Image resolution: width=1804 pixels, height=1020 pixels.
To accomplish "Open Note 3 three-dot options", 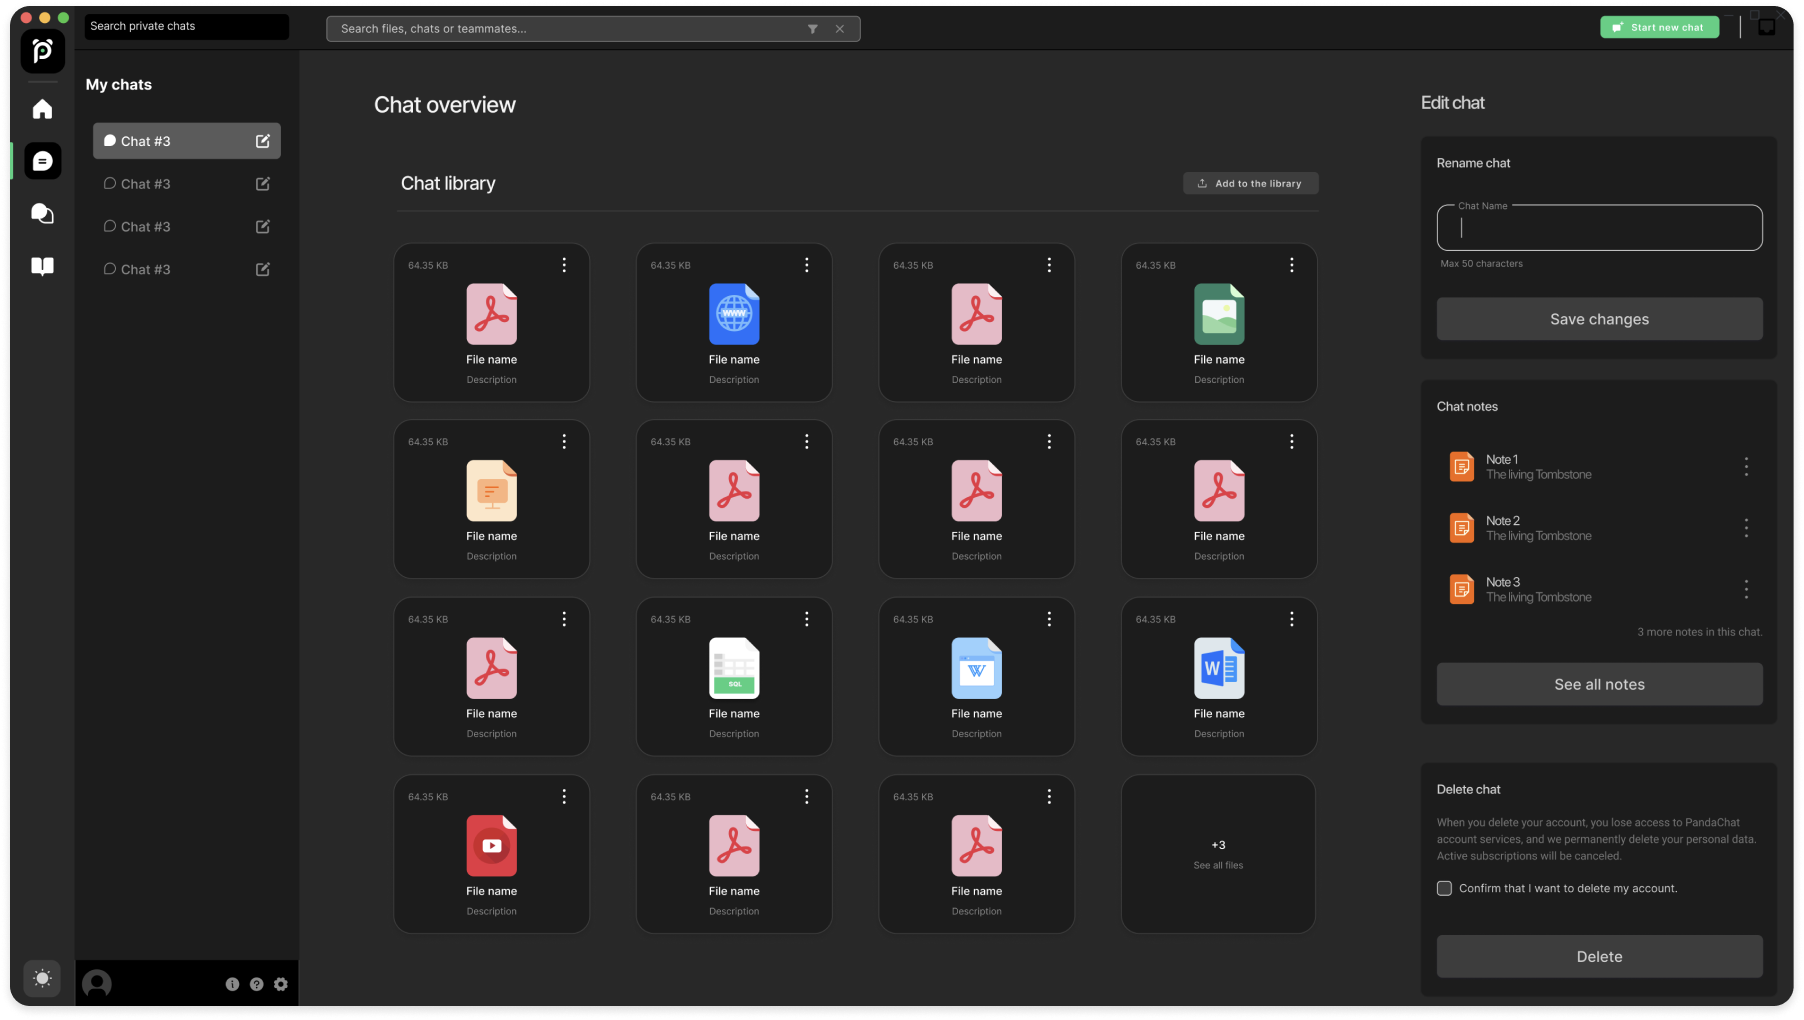I will tap(1746, 589).
